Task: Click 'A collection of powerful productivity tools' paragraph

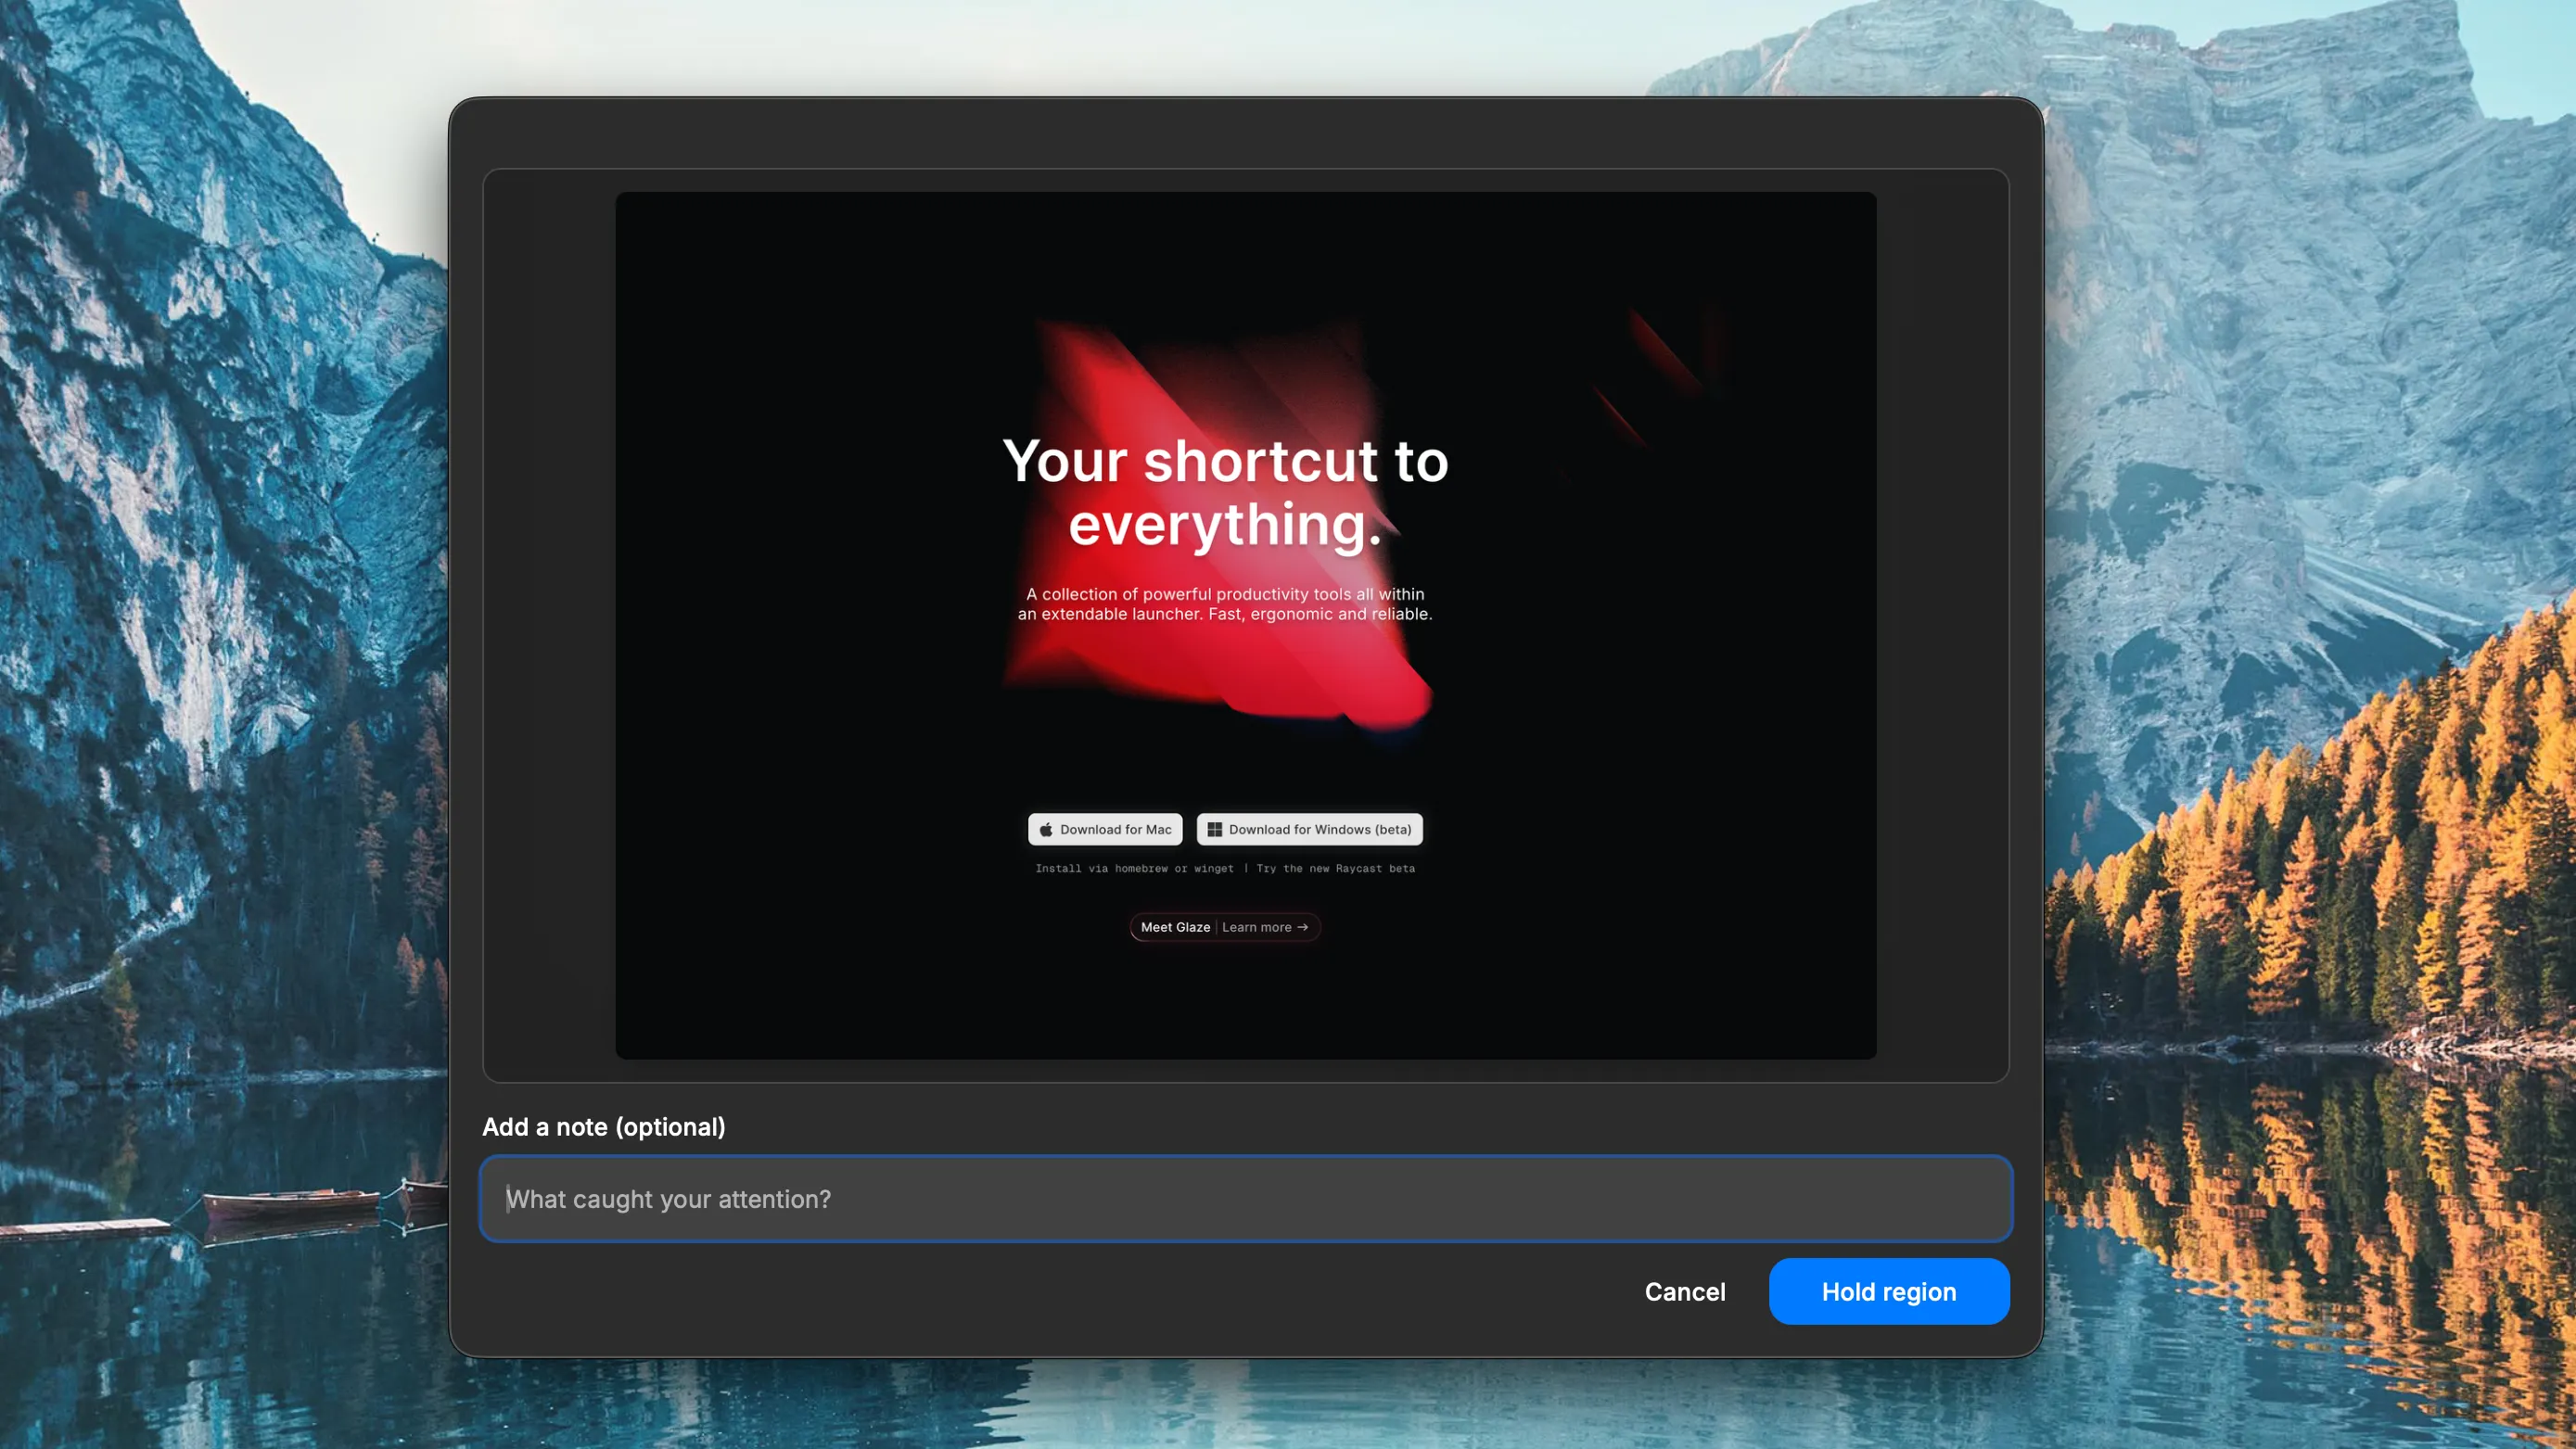Action: [1225, 604]
